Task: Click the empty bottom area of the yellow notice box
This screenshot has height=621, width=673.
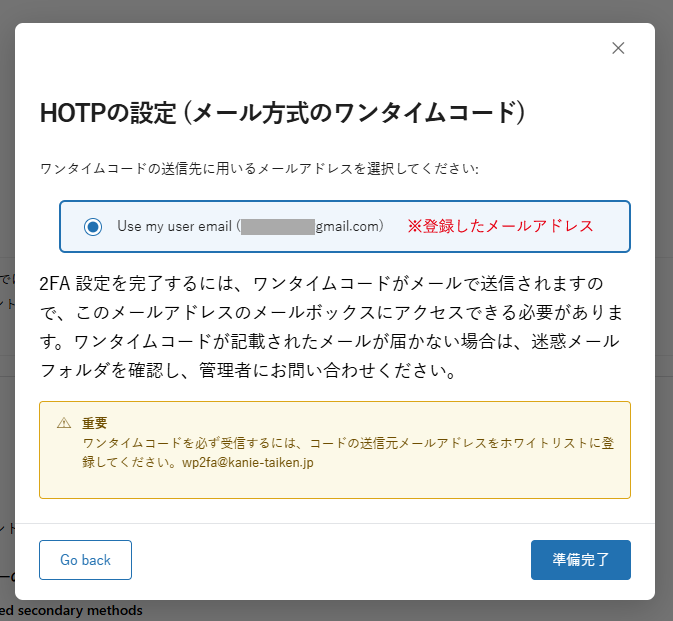Action: coord(335,485)
